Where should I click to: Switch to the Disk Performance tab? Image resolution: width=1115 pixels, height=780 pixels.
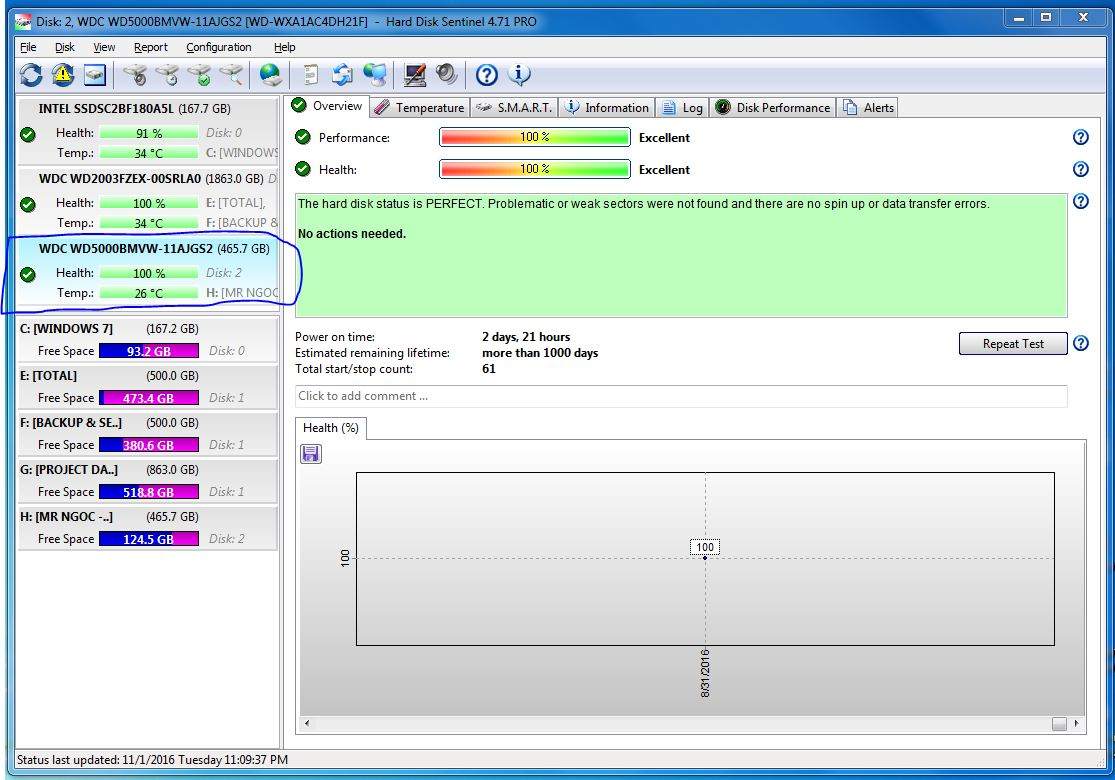click(772, 107)
